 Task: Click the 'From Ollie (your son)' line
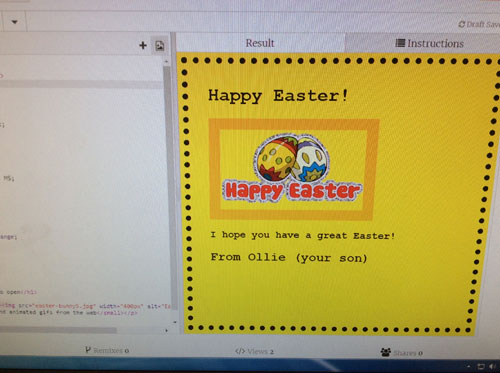(x=289, y=257)
